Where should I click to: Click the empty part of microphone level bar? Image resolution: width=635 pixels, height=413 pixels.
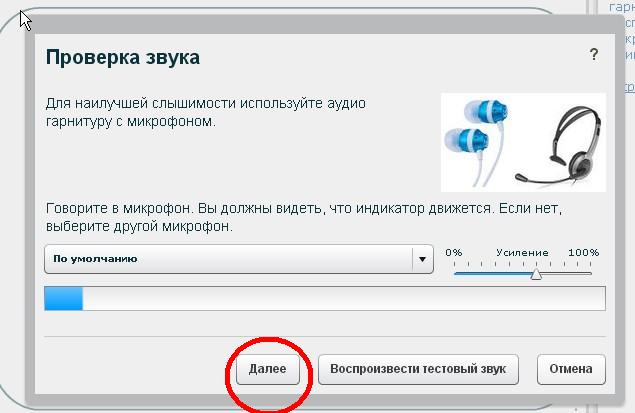[340, 299]
